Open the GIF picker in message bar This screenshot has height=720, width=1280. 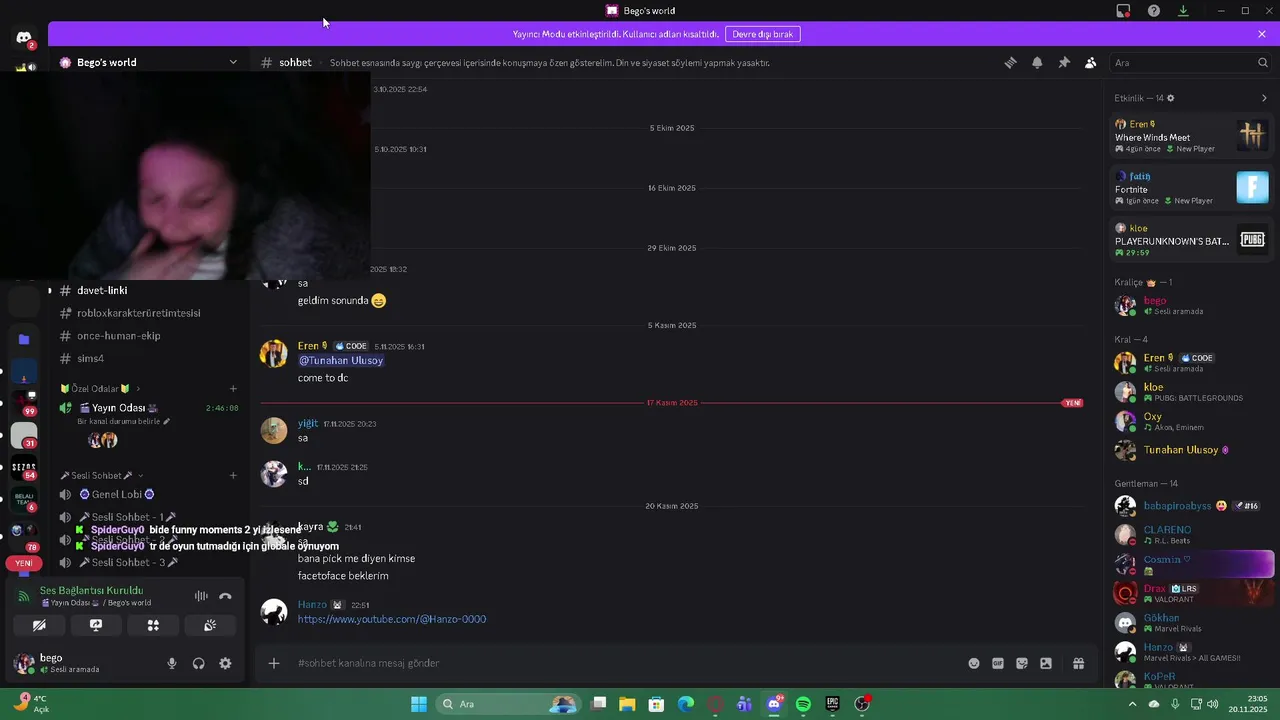tap(998, 663)
